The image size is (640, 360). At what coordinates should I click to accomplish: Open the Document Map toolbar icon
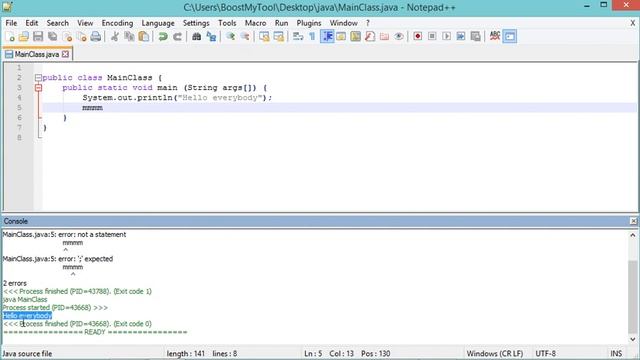(x=356, y=37)
